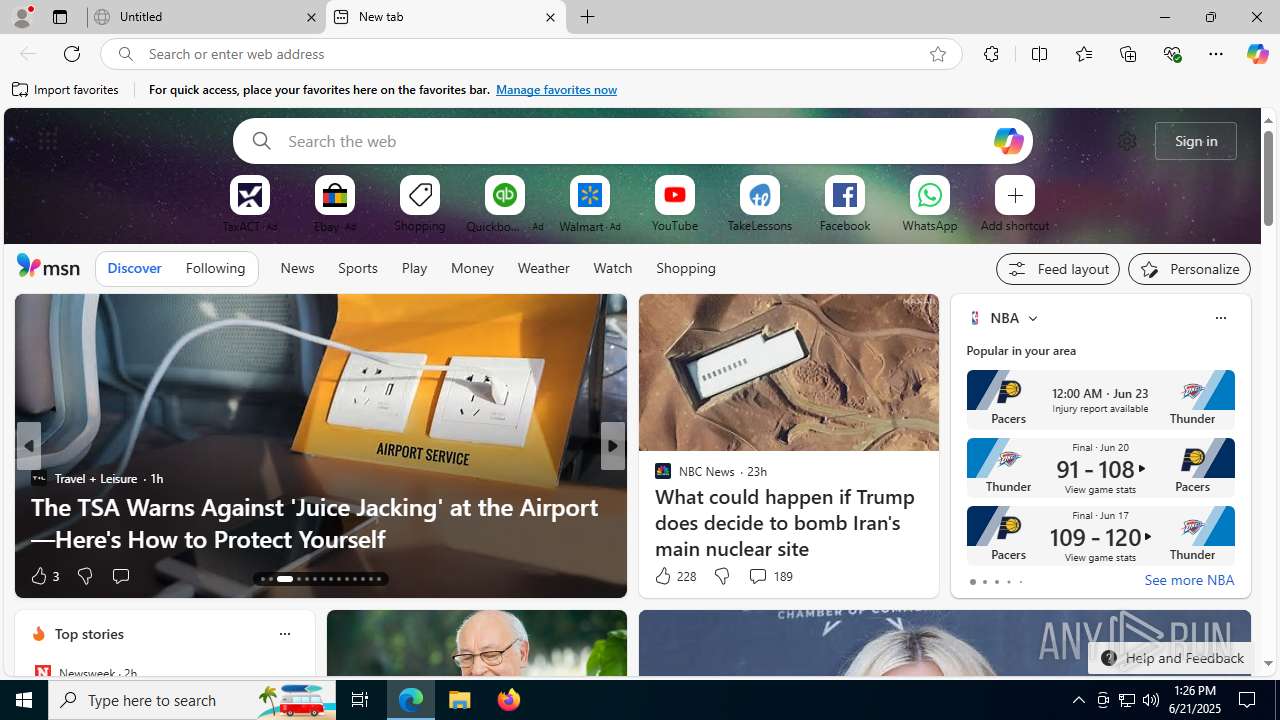This screenshot has height=720, width=1280.
Task: Open the Collections icon
Action: [x=1128, y=54]
